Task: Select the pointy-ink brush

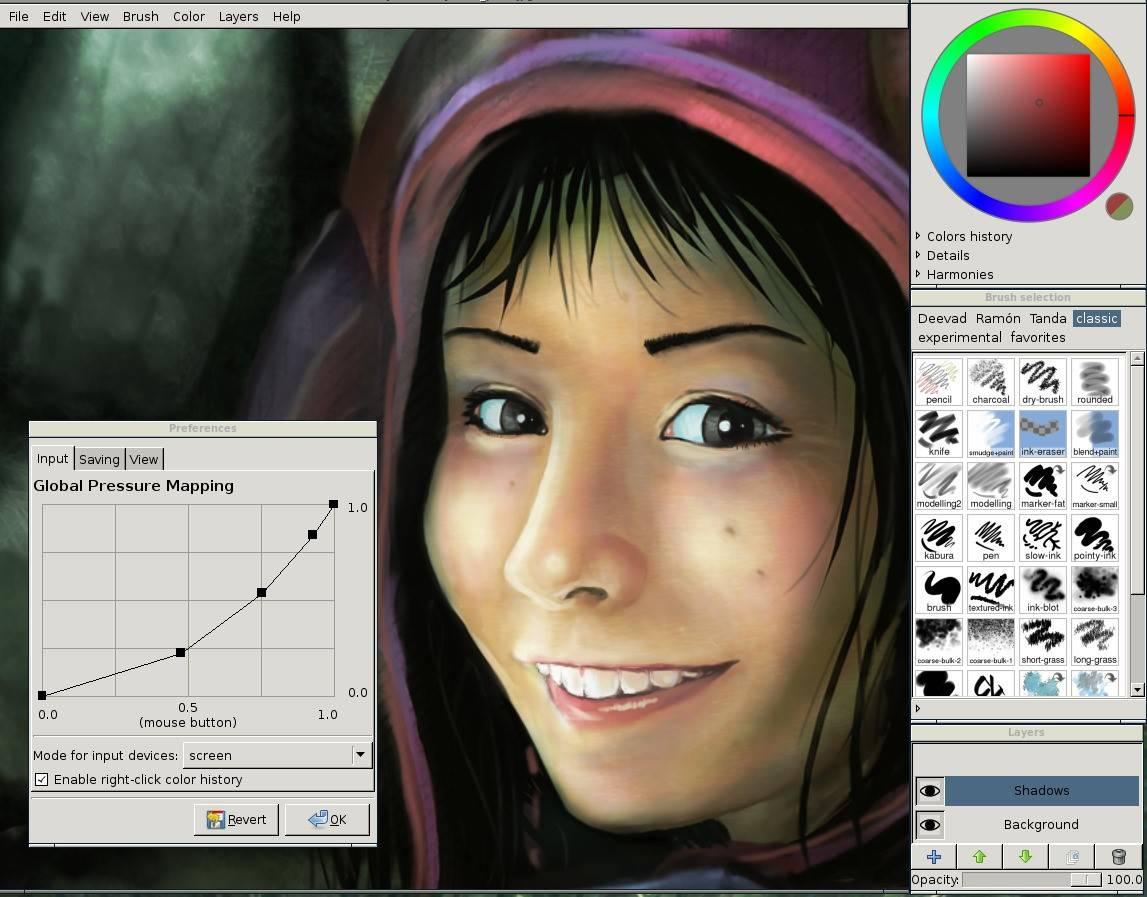Action: pyautogui.click(x=1094, y=538)
